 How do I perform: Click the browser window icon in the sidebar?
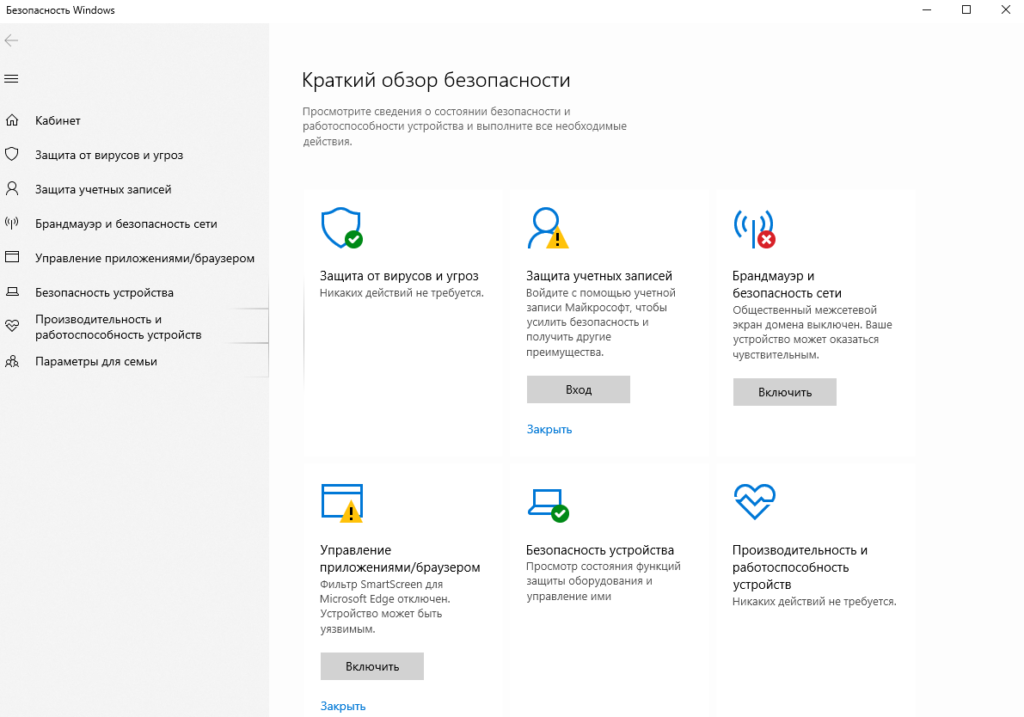(x=12, y=257)
